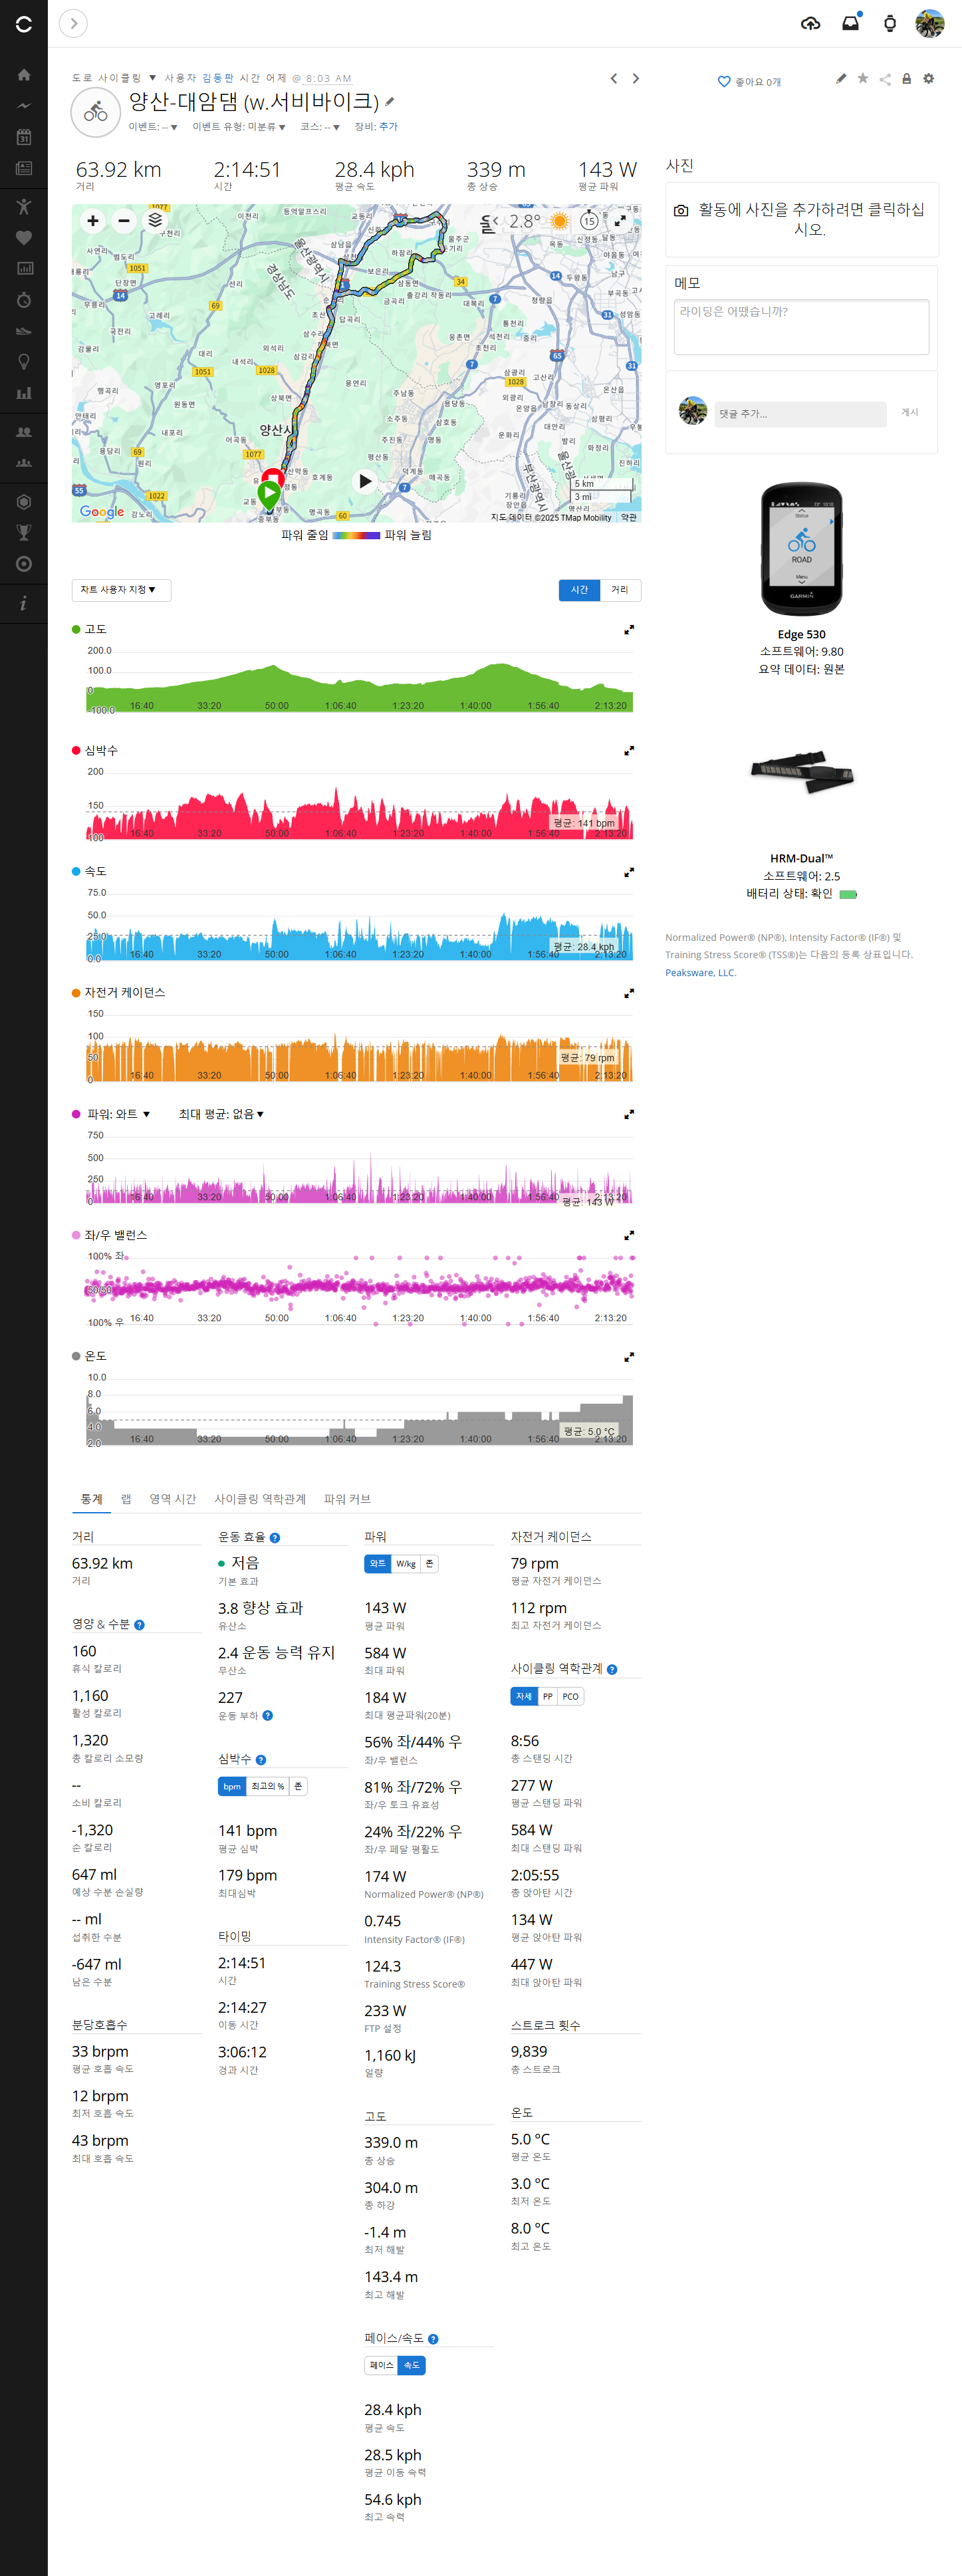Viewport: 962px width, 2576px height.
Task: Open the map layers icon
Action: (155, 221)
